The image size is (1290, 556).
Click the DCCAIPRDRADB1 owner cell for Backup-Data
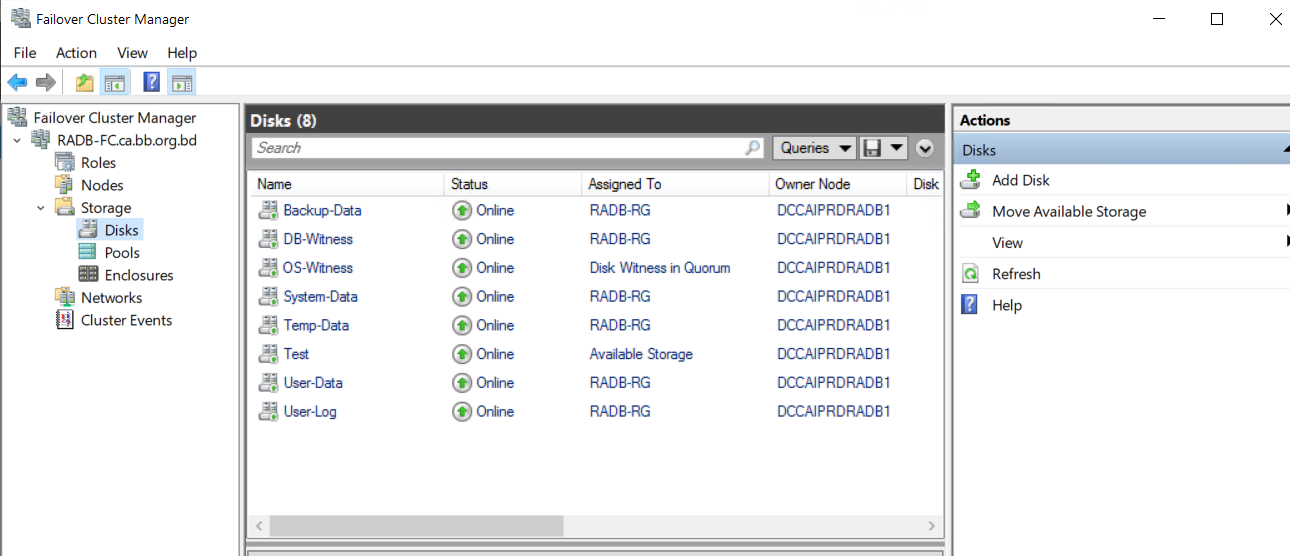[x=834, y=210]
